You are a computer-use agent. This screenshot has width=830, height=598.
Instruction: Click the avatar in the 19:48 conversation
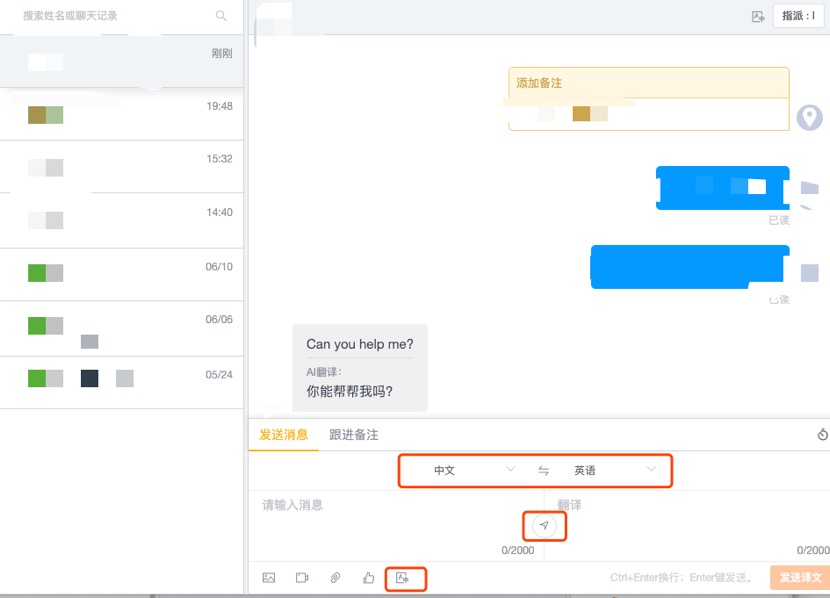(x=46, y=115)
